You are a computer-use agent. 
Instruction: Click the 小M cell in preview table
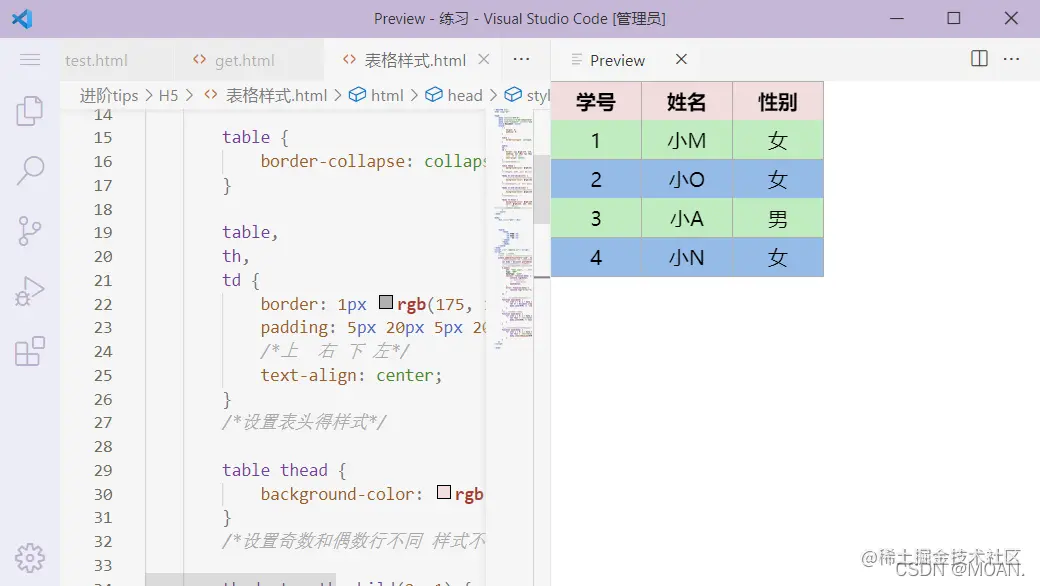coord(686,141)
